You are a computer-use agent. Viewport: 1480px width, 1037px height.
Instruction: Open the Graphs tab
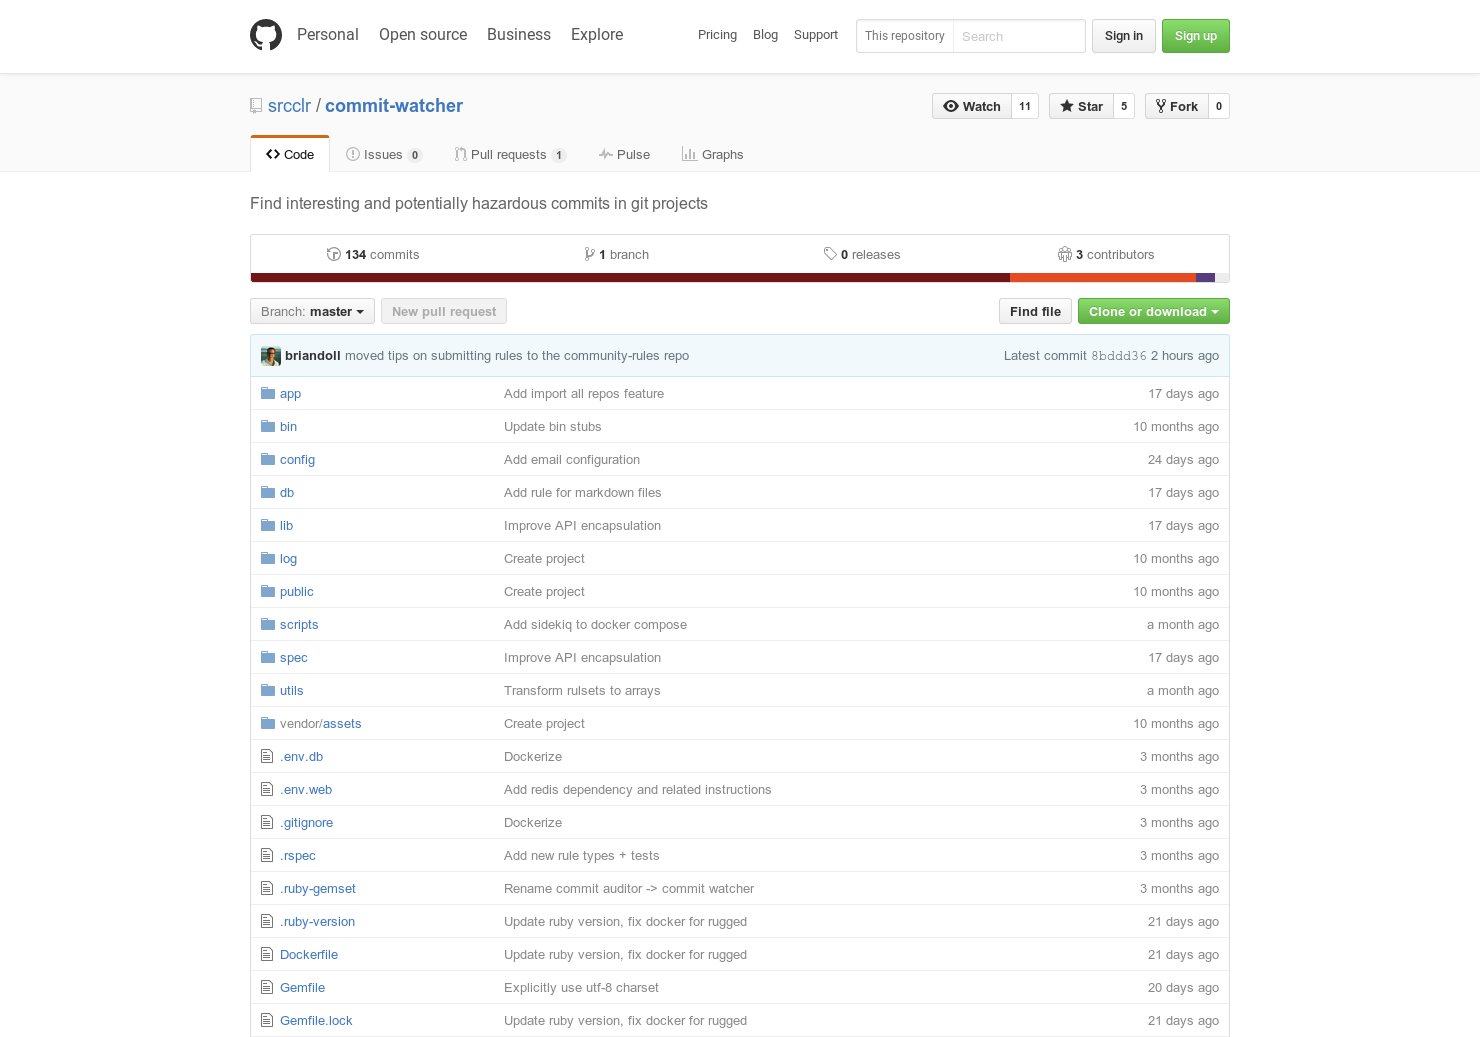(x=712, y=154)
